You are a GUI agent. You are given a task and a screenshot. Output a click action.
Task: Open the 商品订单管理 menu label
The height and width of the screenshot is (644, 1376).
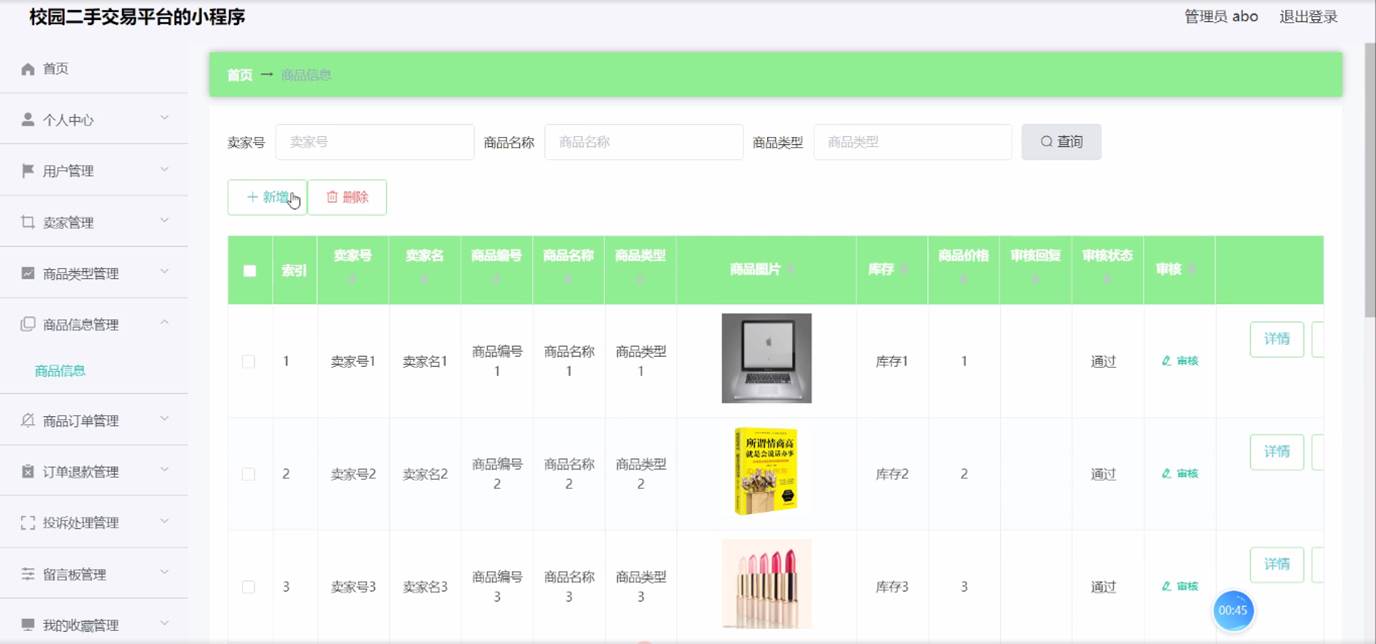[x=81, y=421]
